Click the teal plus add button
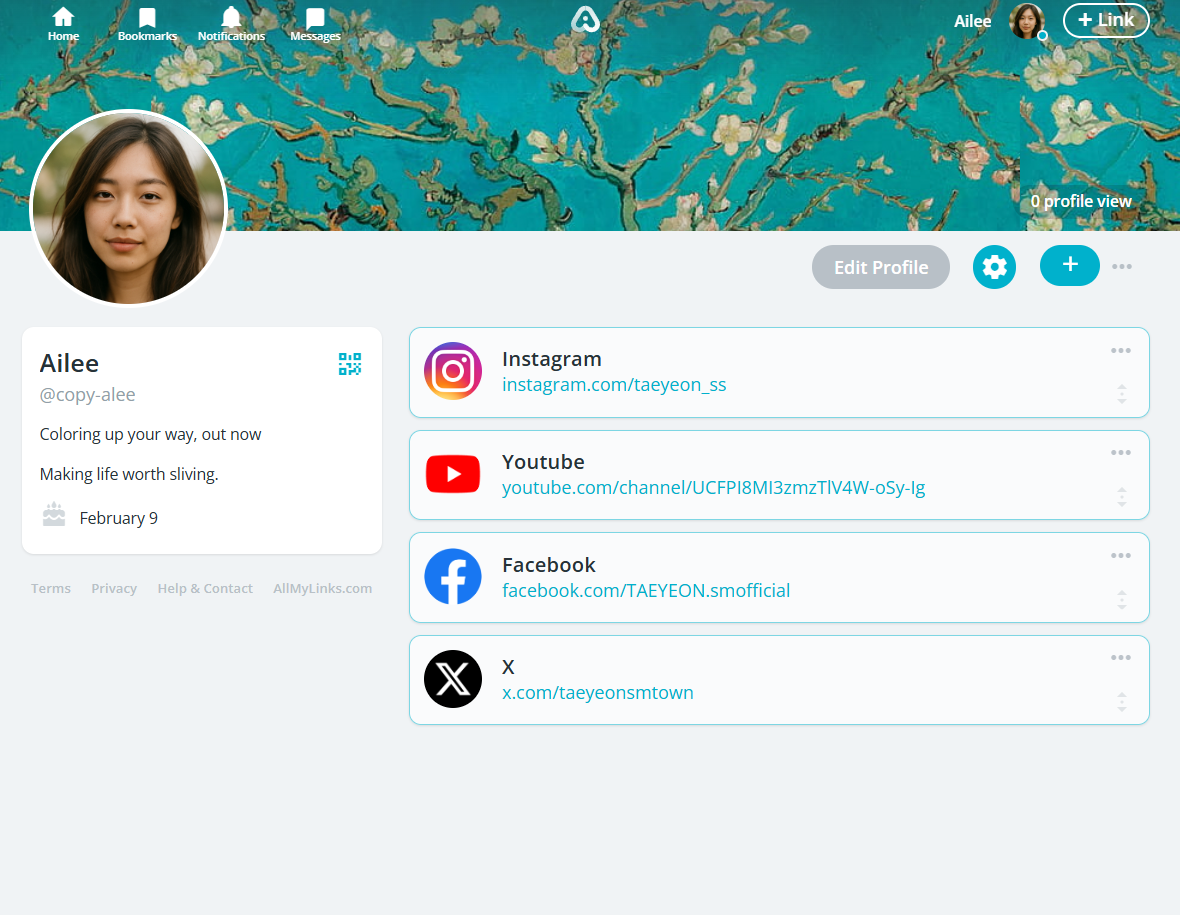This screenshot has width=1180, height=915. point(1069,266)
